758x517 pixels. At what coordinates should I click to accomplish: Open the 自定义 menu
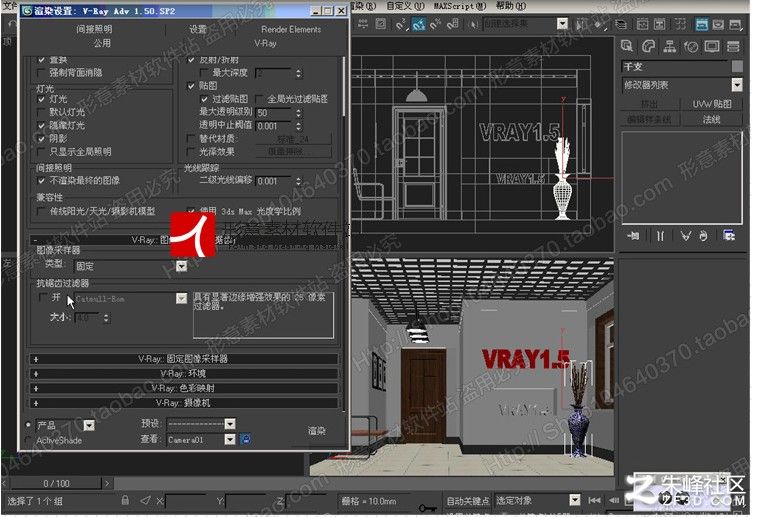tap(405, 6)
